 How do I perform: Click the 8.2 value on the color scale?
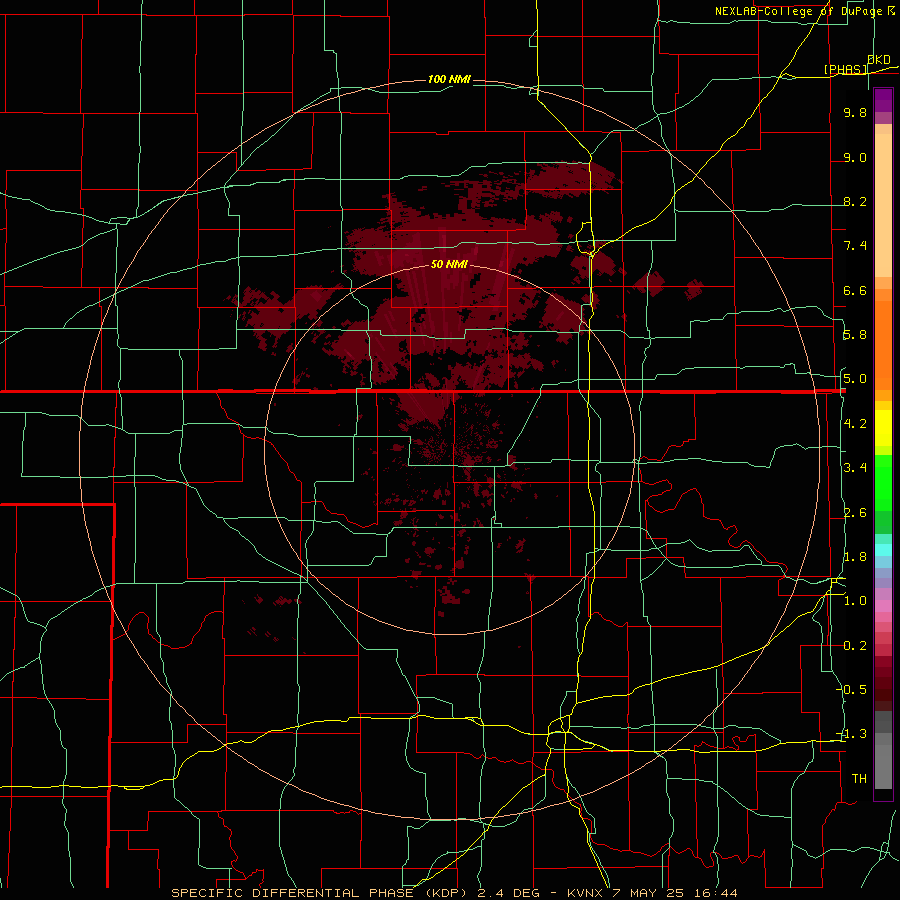[855, 201]
